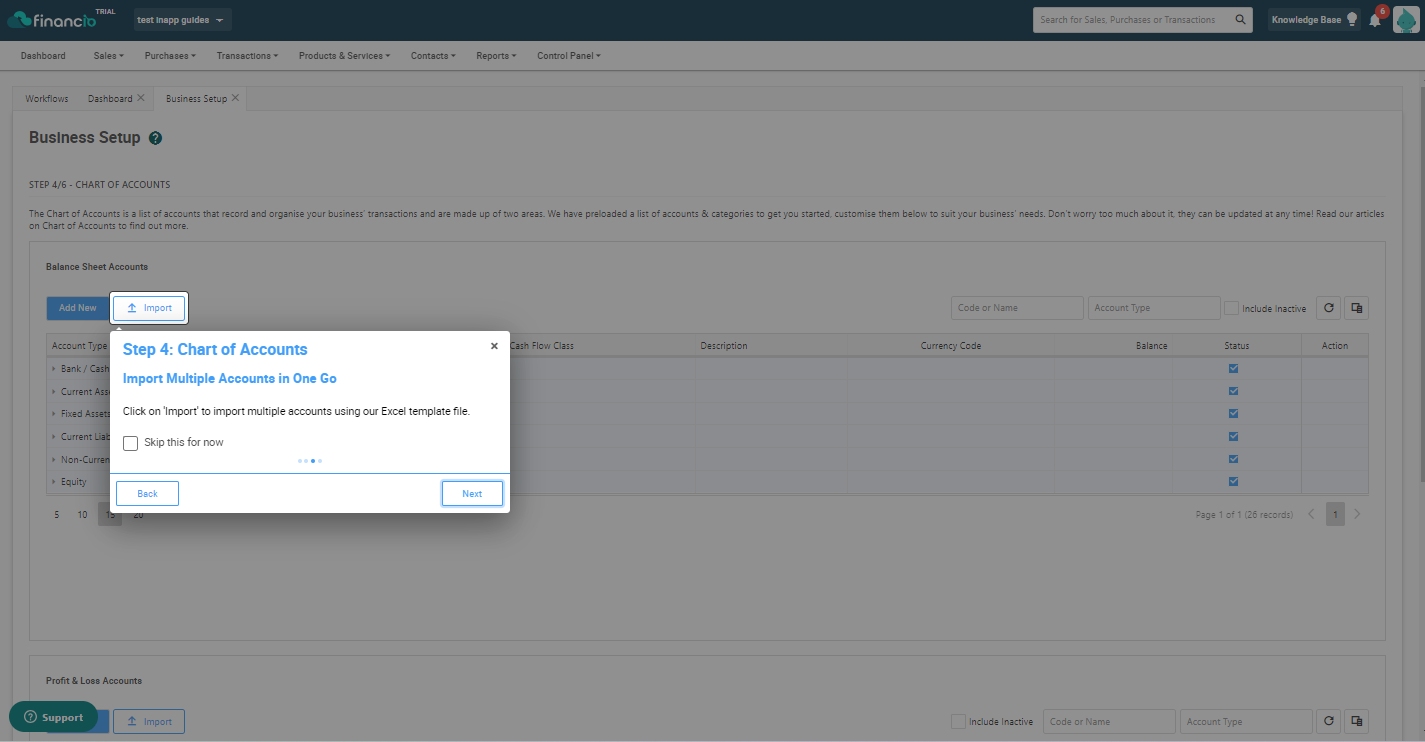Toggle status checkbox of Equity row

click(1233, 481)
